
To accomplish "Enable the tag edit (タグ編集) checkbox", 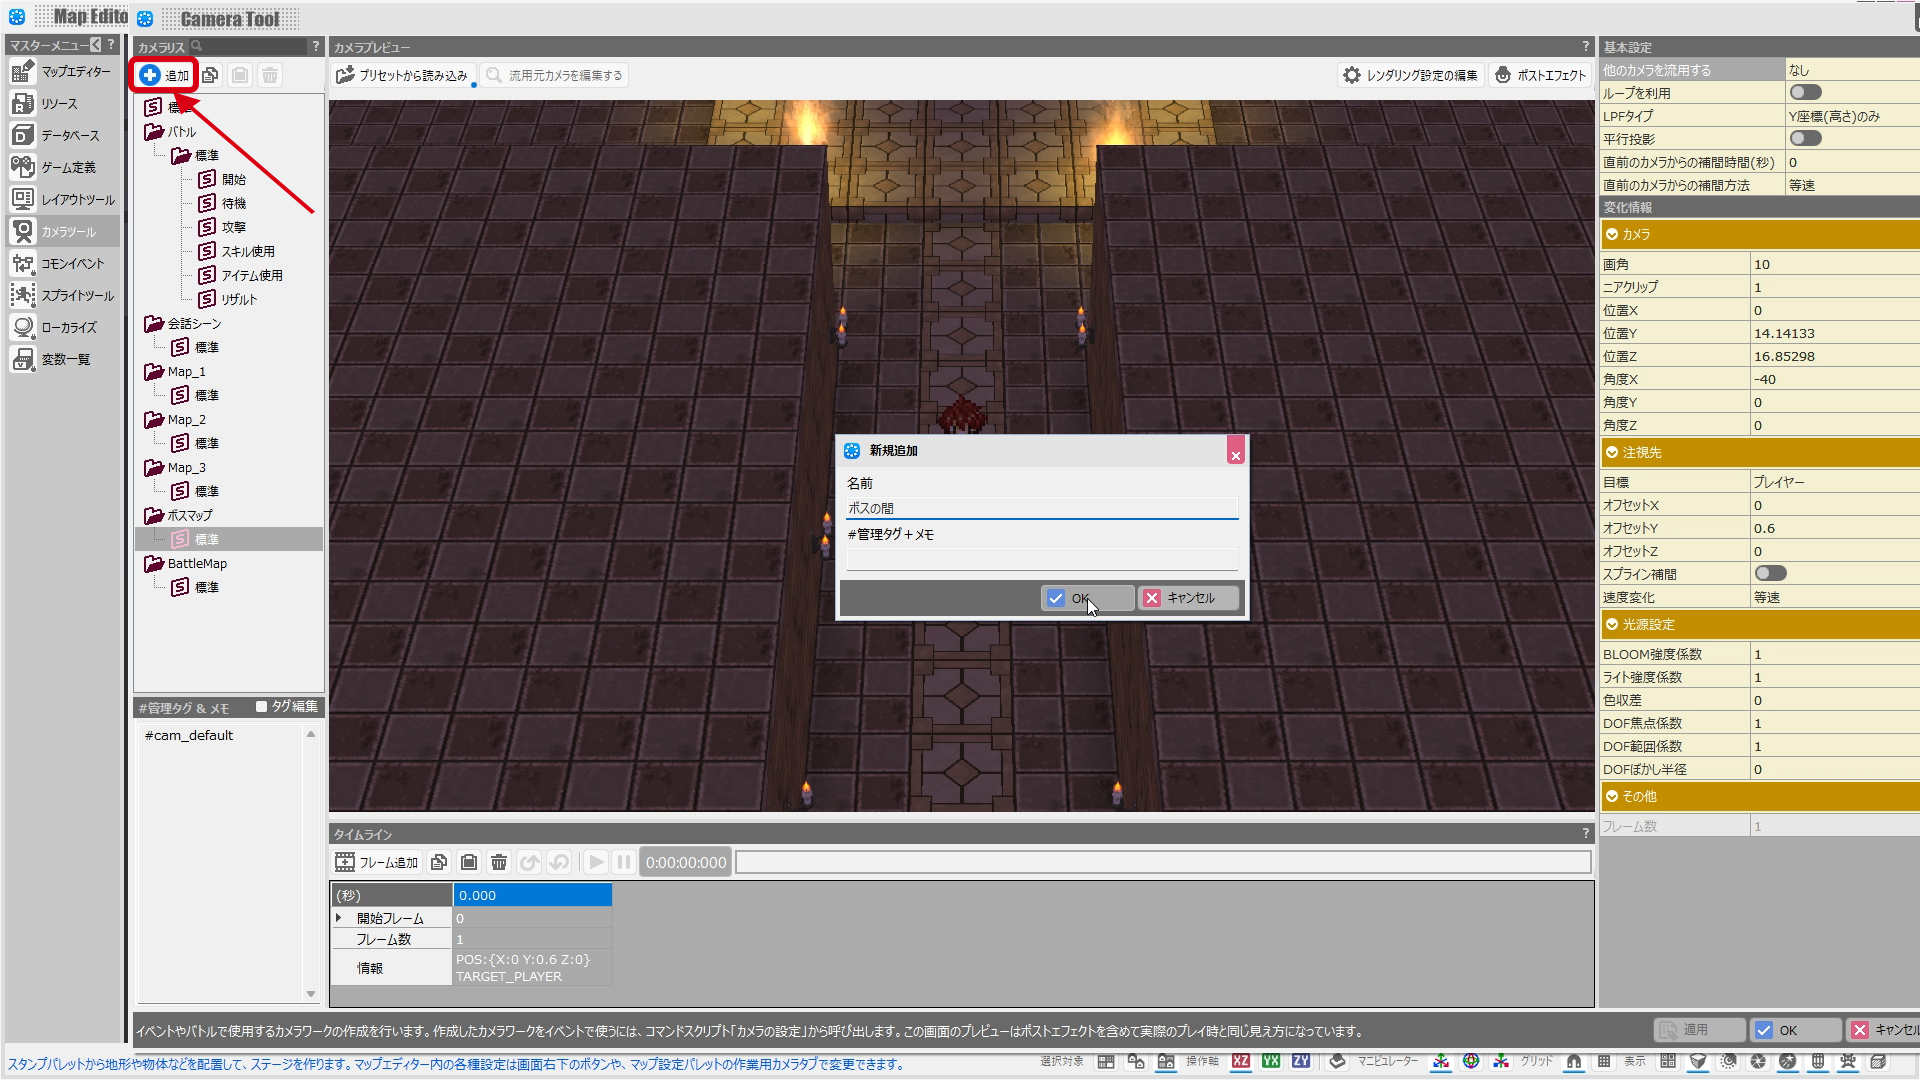I will 262,707.
